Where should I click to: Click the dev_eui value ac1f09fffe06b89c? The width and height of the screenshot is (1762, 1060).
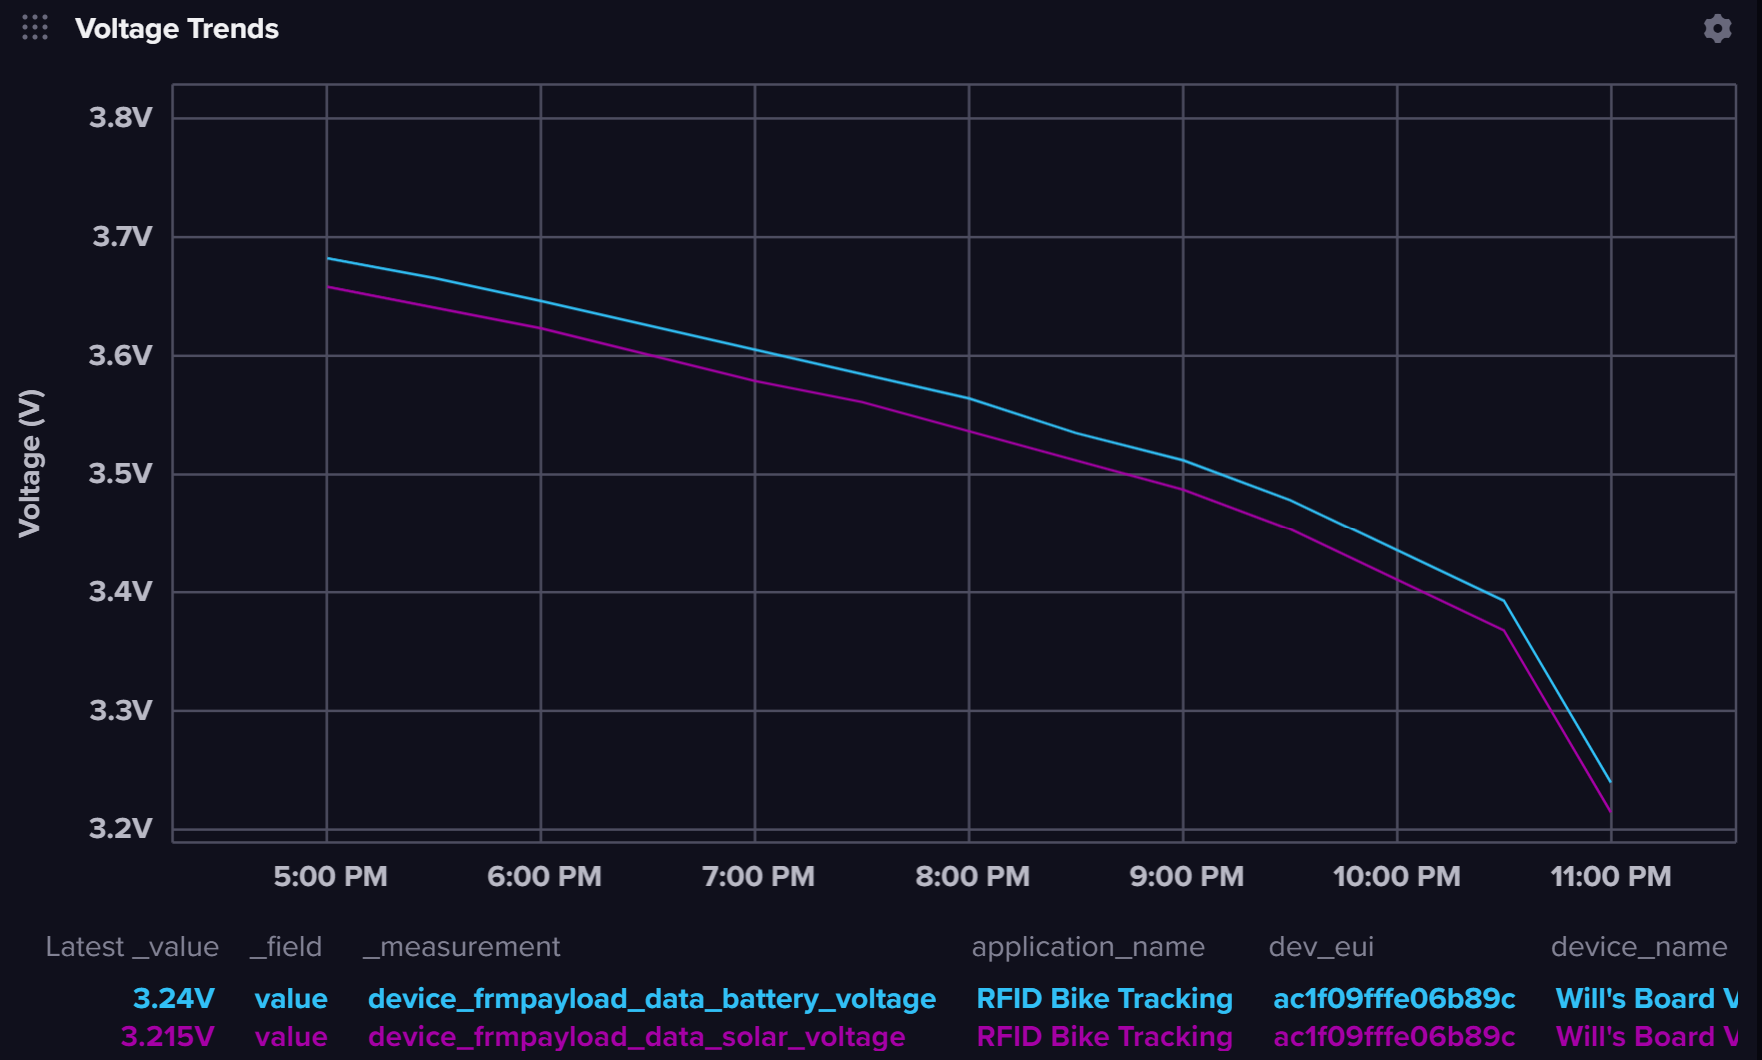1394,997
